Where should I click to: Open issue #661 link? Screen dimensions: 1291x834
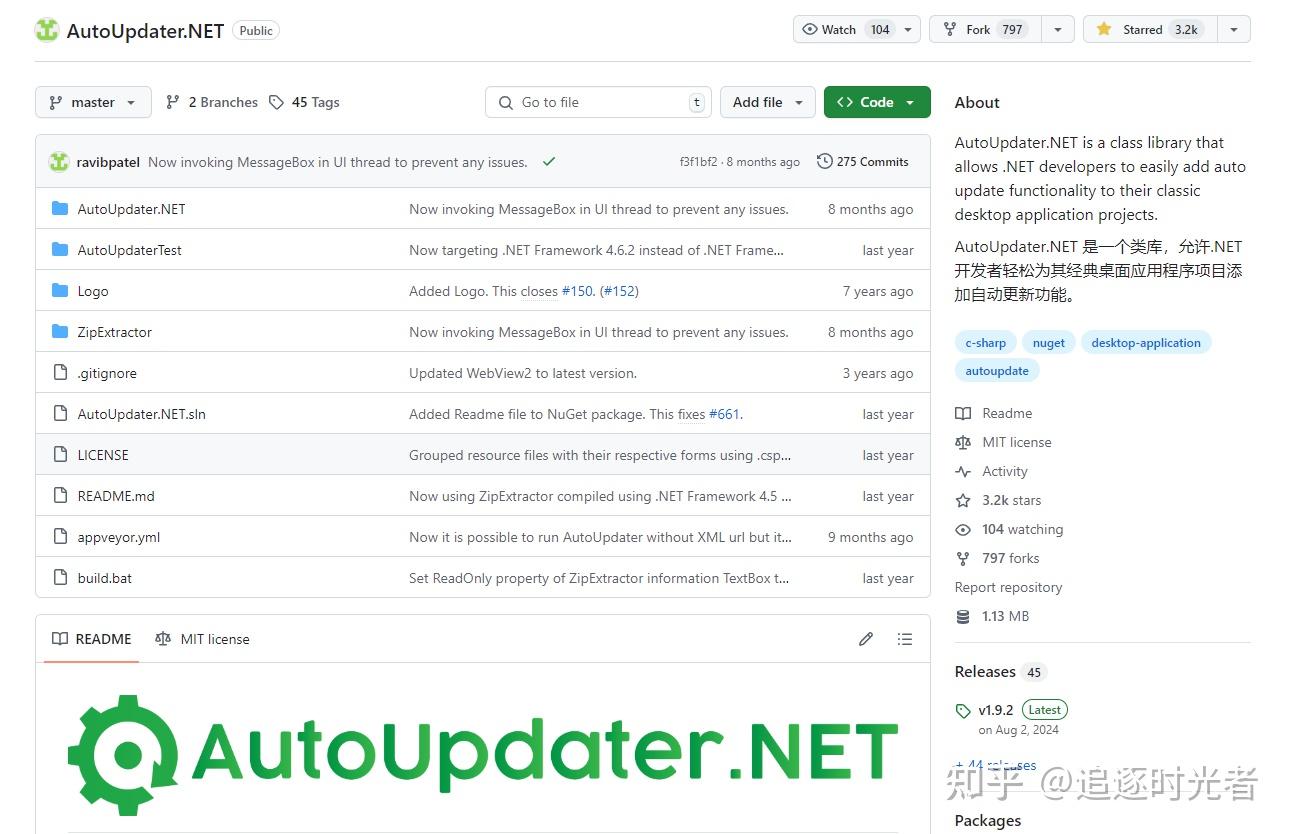point(724,414)
